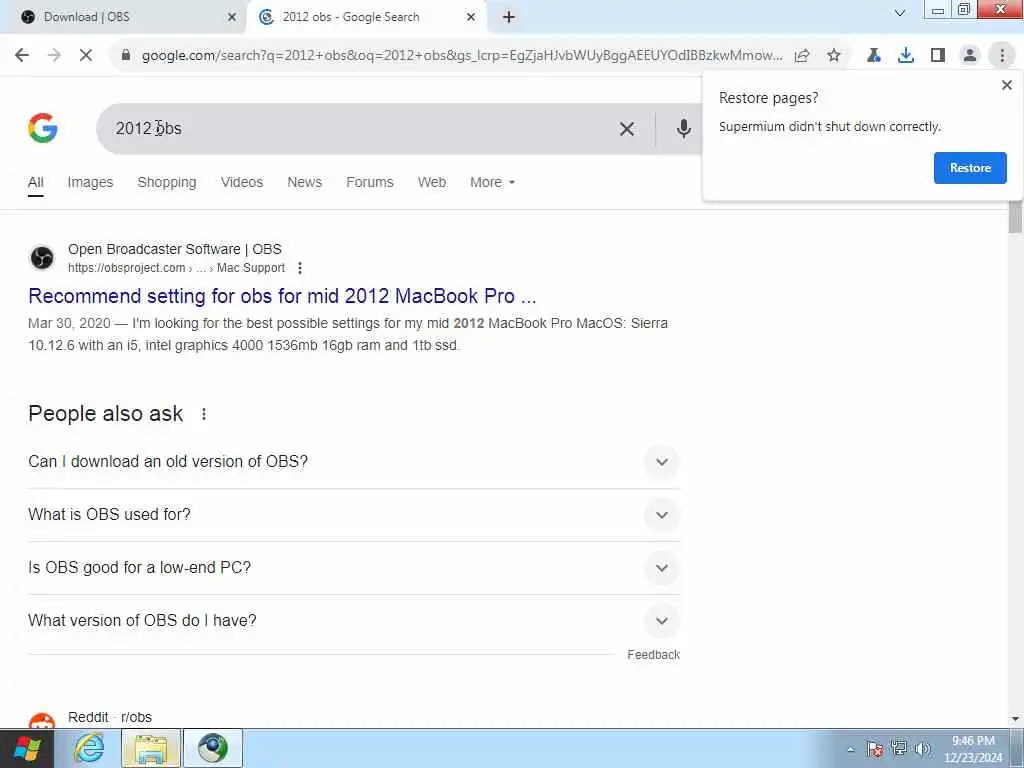Stop loading the page

click(x=86, y=56)
